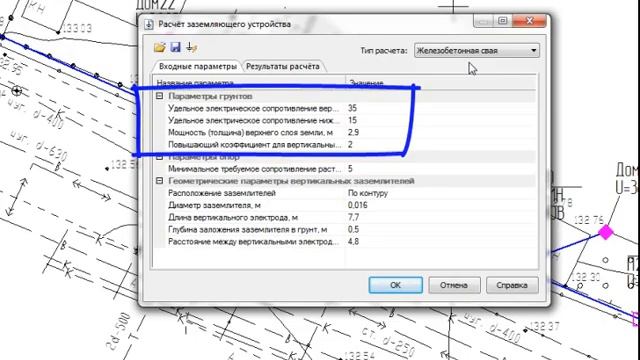
Task: Close the Расчёт заземляющего устройства dialog
Action: click(x=529, y=20)
